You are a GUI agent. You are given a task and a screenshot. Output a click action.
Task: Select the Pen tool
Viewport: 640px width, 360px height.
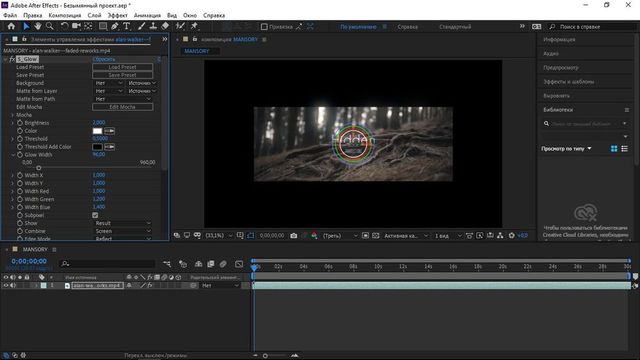[115, 26]
